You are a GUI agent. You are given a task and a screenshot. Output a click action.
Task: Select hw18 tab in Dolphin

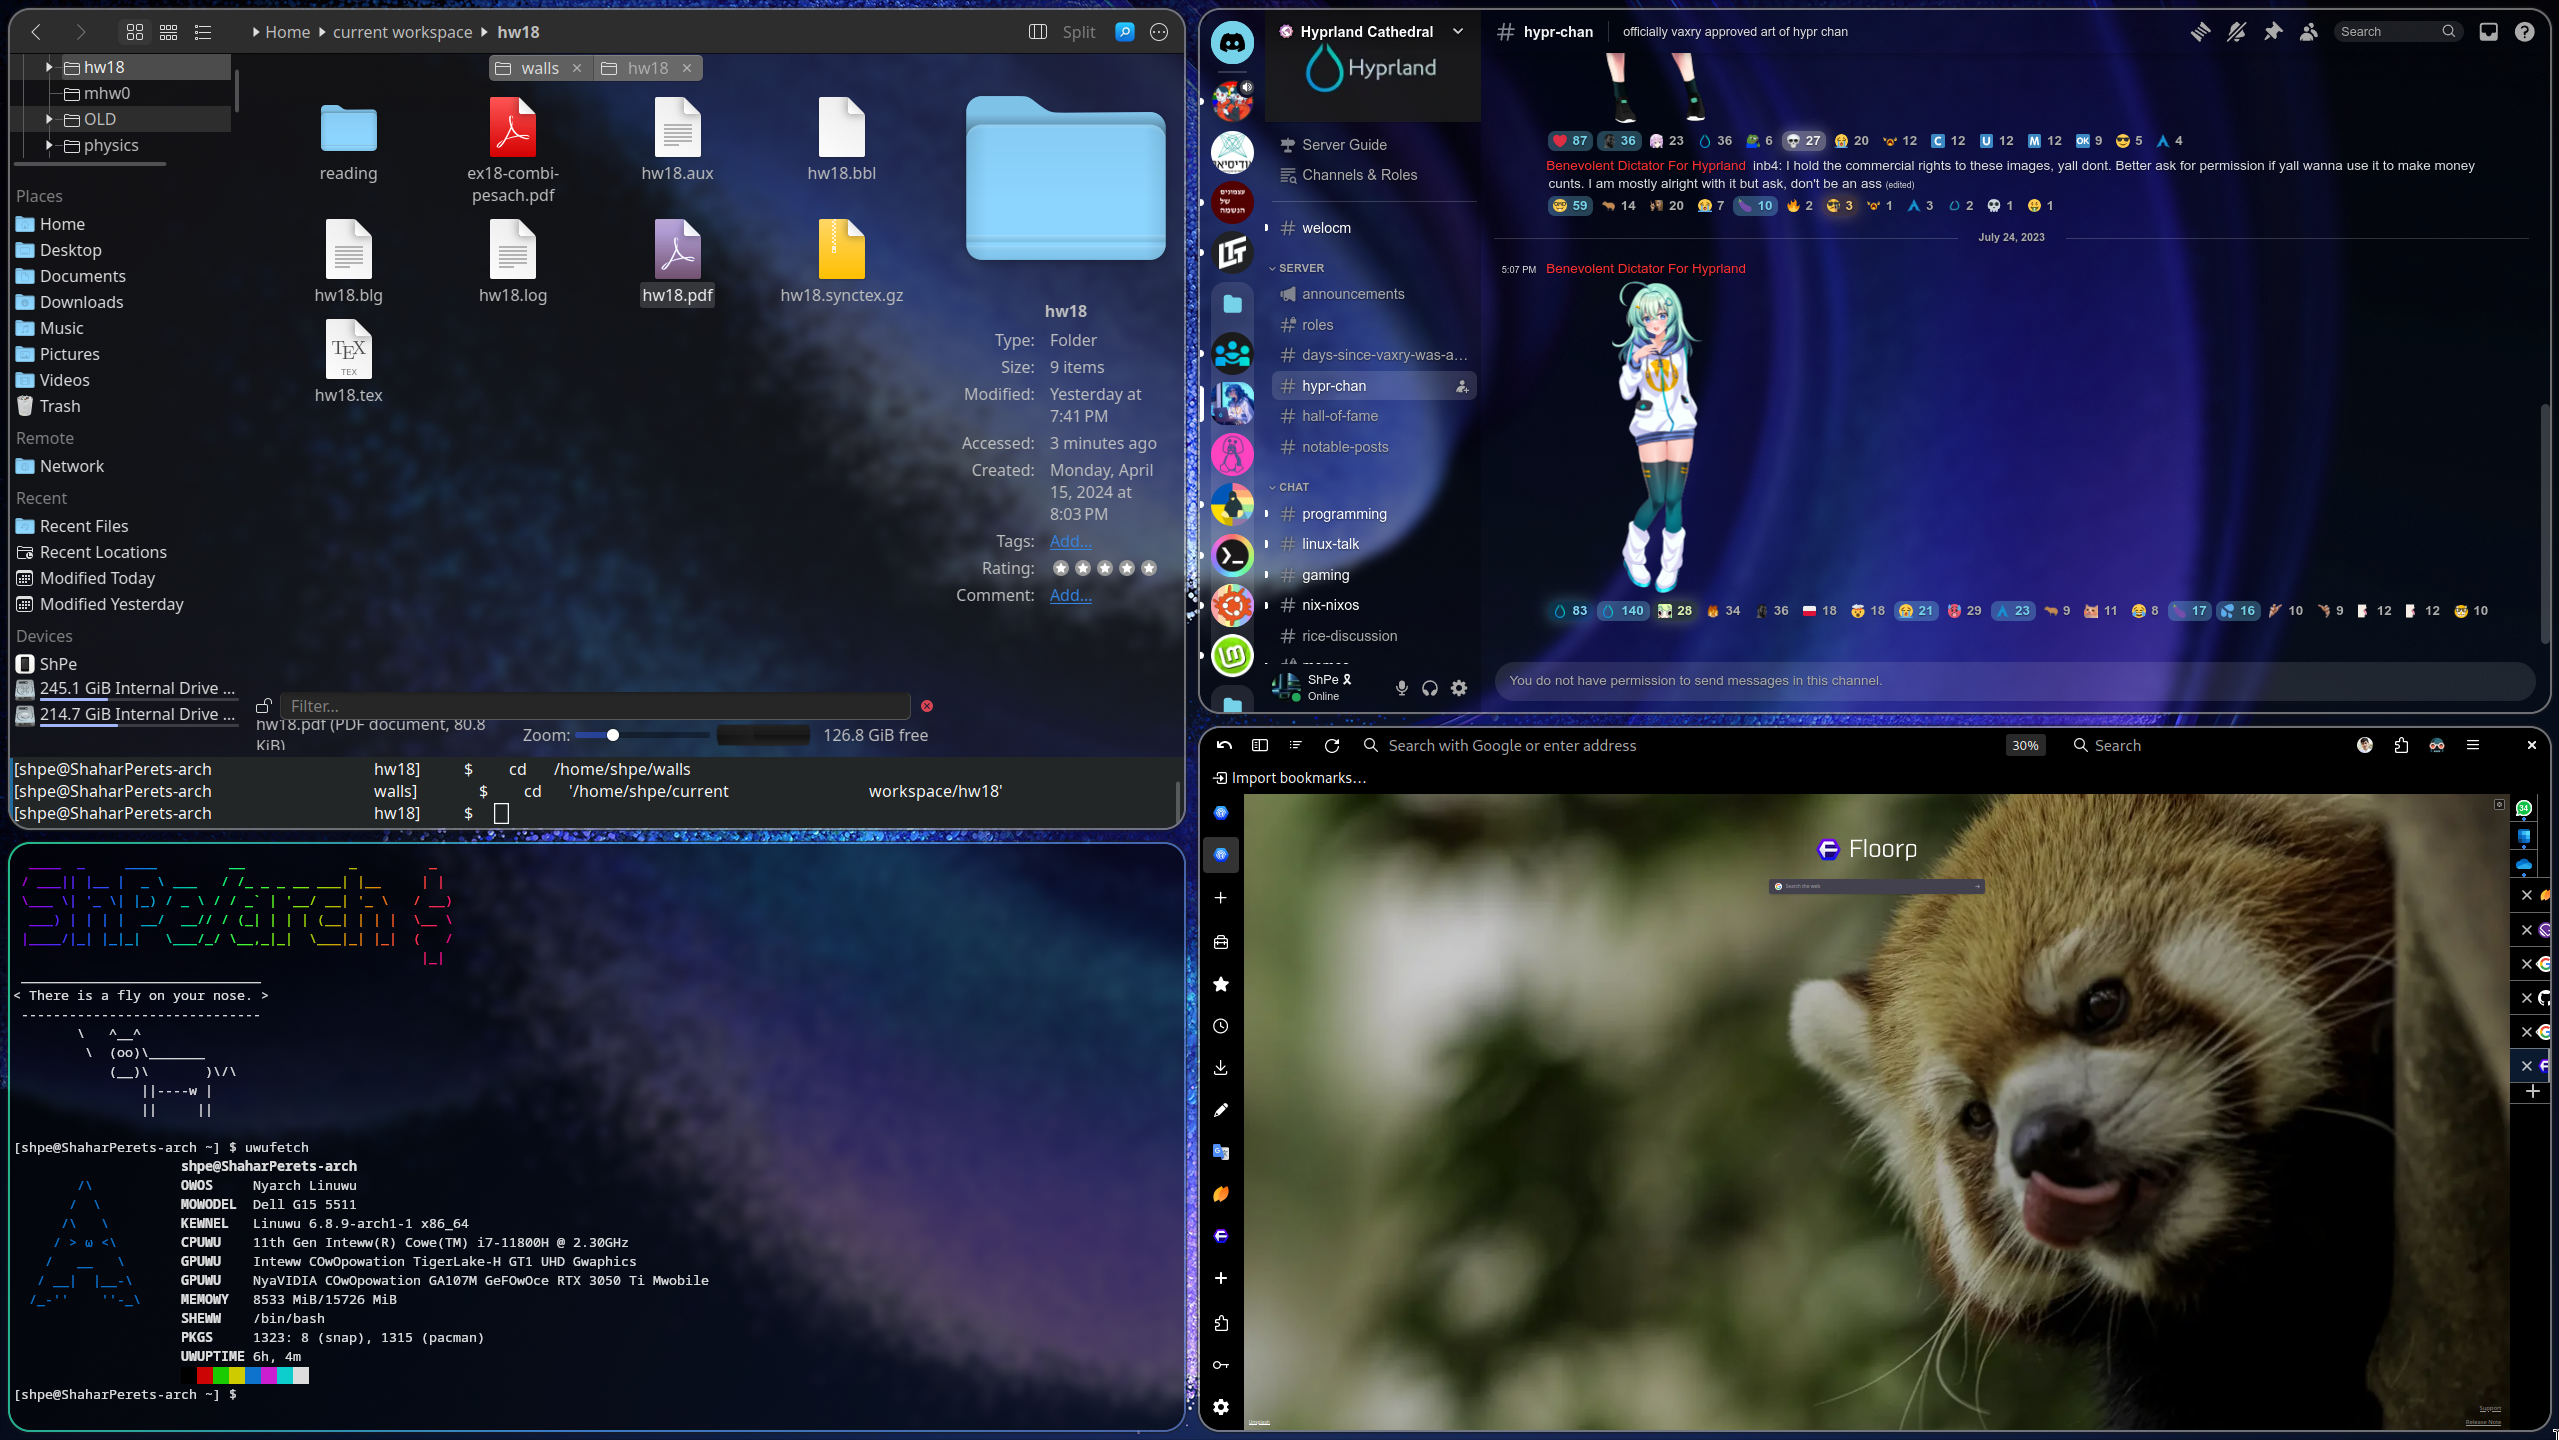pos(648,68)
